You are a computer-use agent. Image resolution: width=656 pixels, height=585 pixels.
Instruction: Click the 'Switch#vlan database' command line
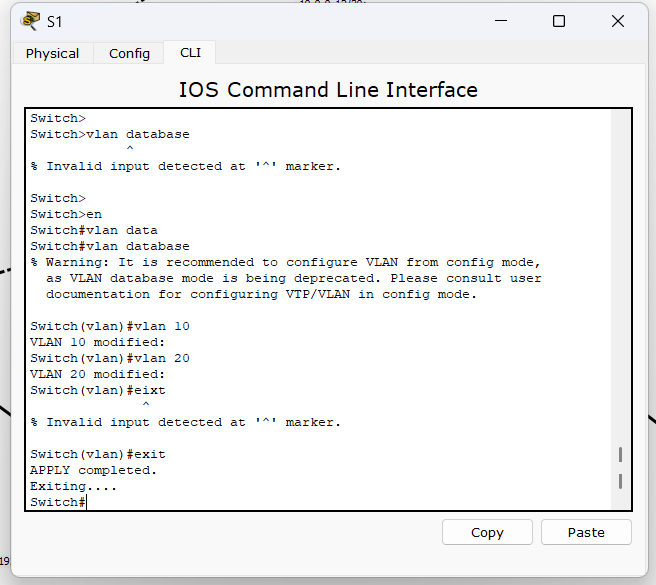(x=110, y=246)
